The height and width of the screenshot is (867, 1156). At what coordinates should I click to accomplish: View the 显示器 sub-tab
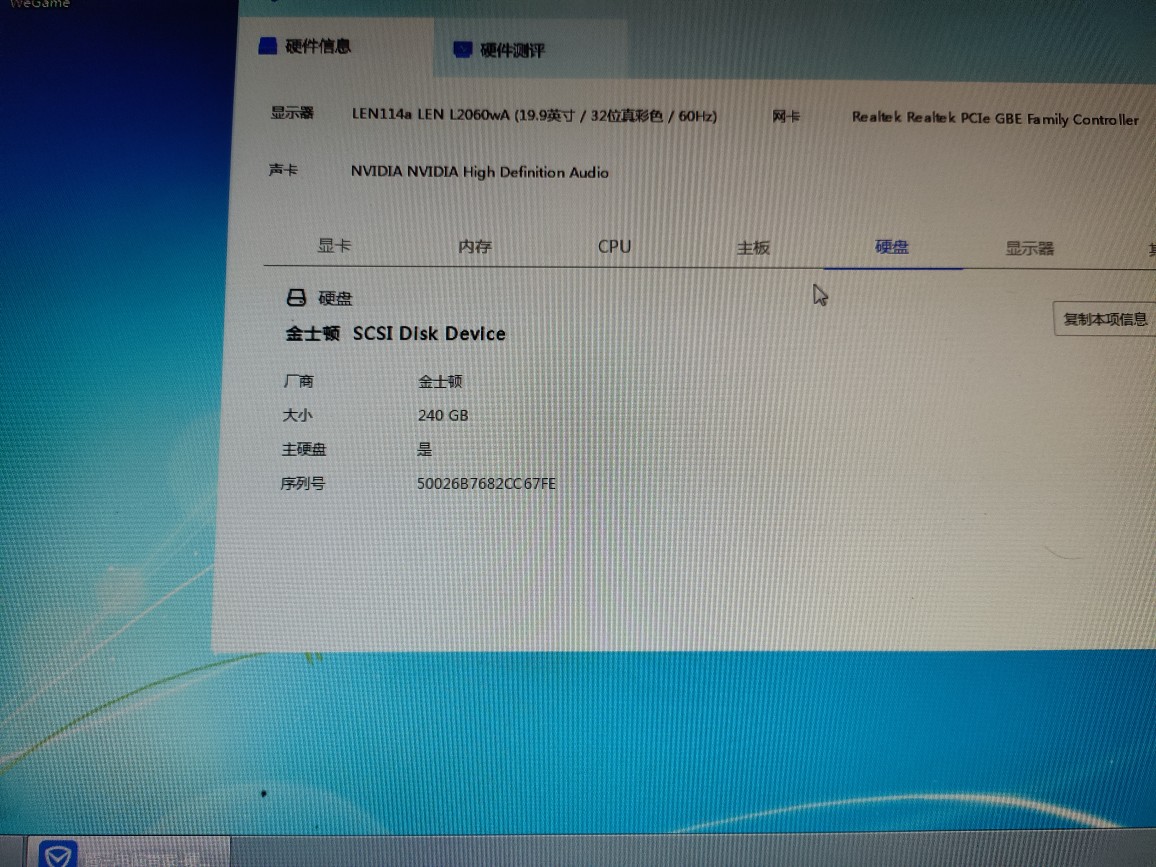pos(1029,248)
